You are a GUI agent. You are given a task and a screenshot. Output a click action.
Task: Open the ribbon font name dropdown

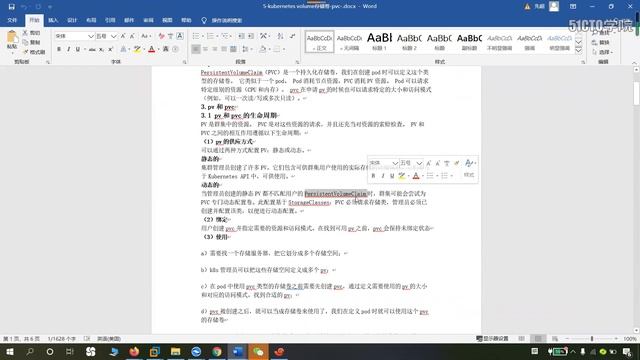point(91,36)
